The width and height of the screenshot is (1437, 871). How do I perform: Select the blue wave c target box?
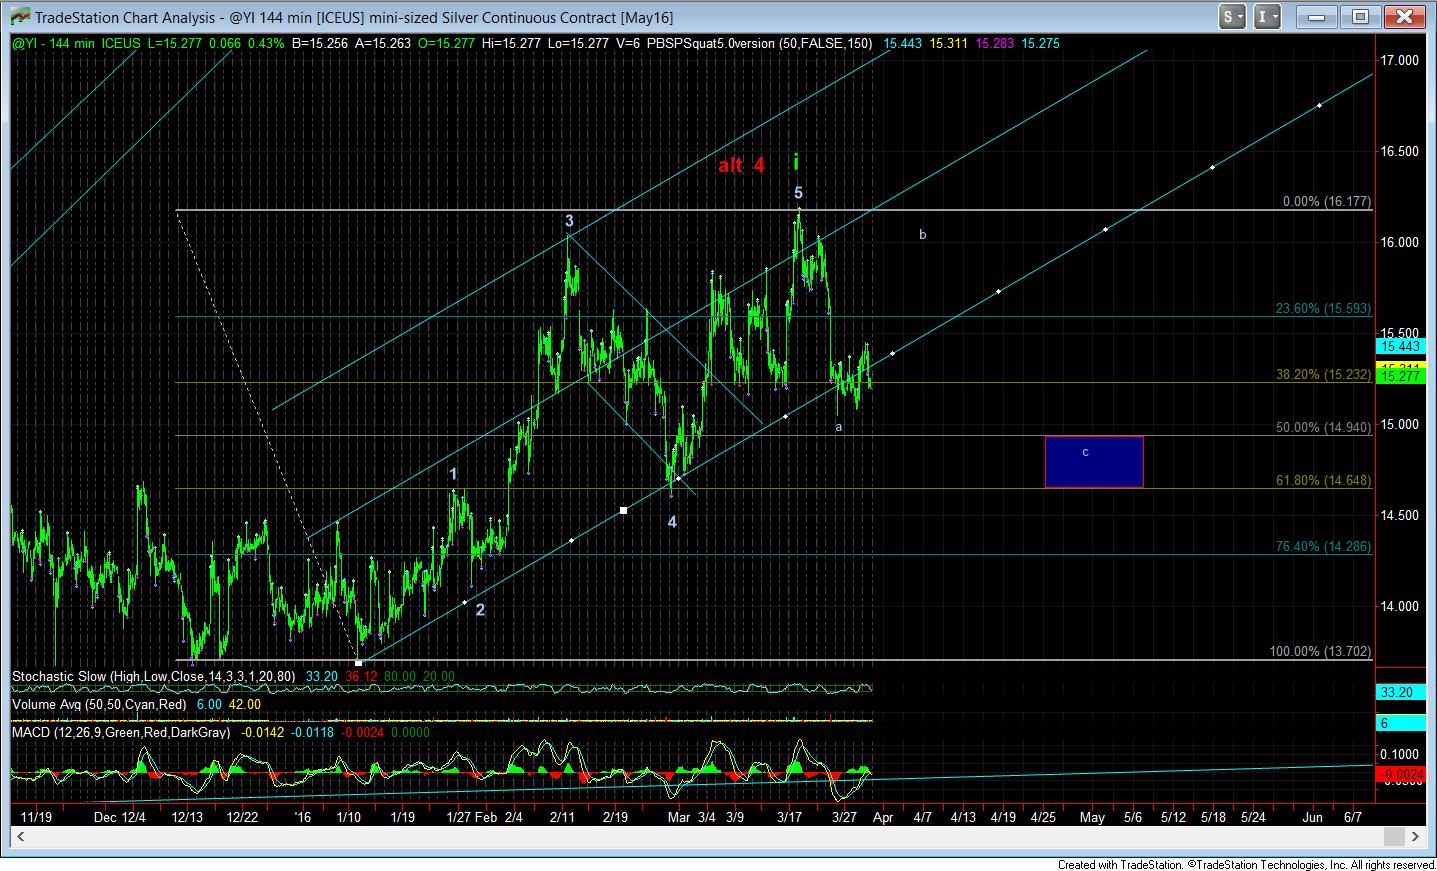click(x=1093, y=462)
